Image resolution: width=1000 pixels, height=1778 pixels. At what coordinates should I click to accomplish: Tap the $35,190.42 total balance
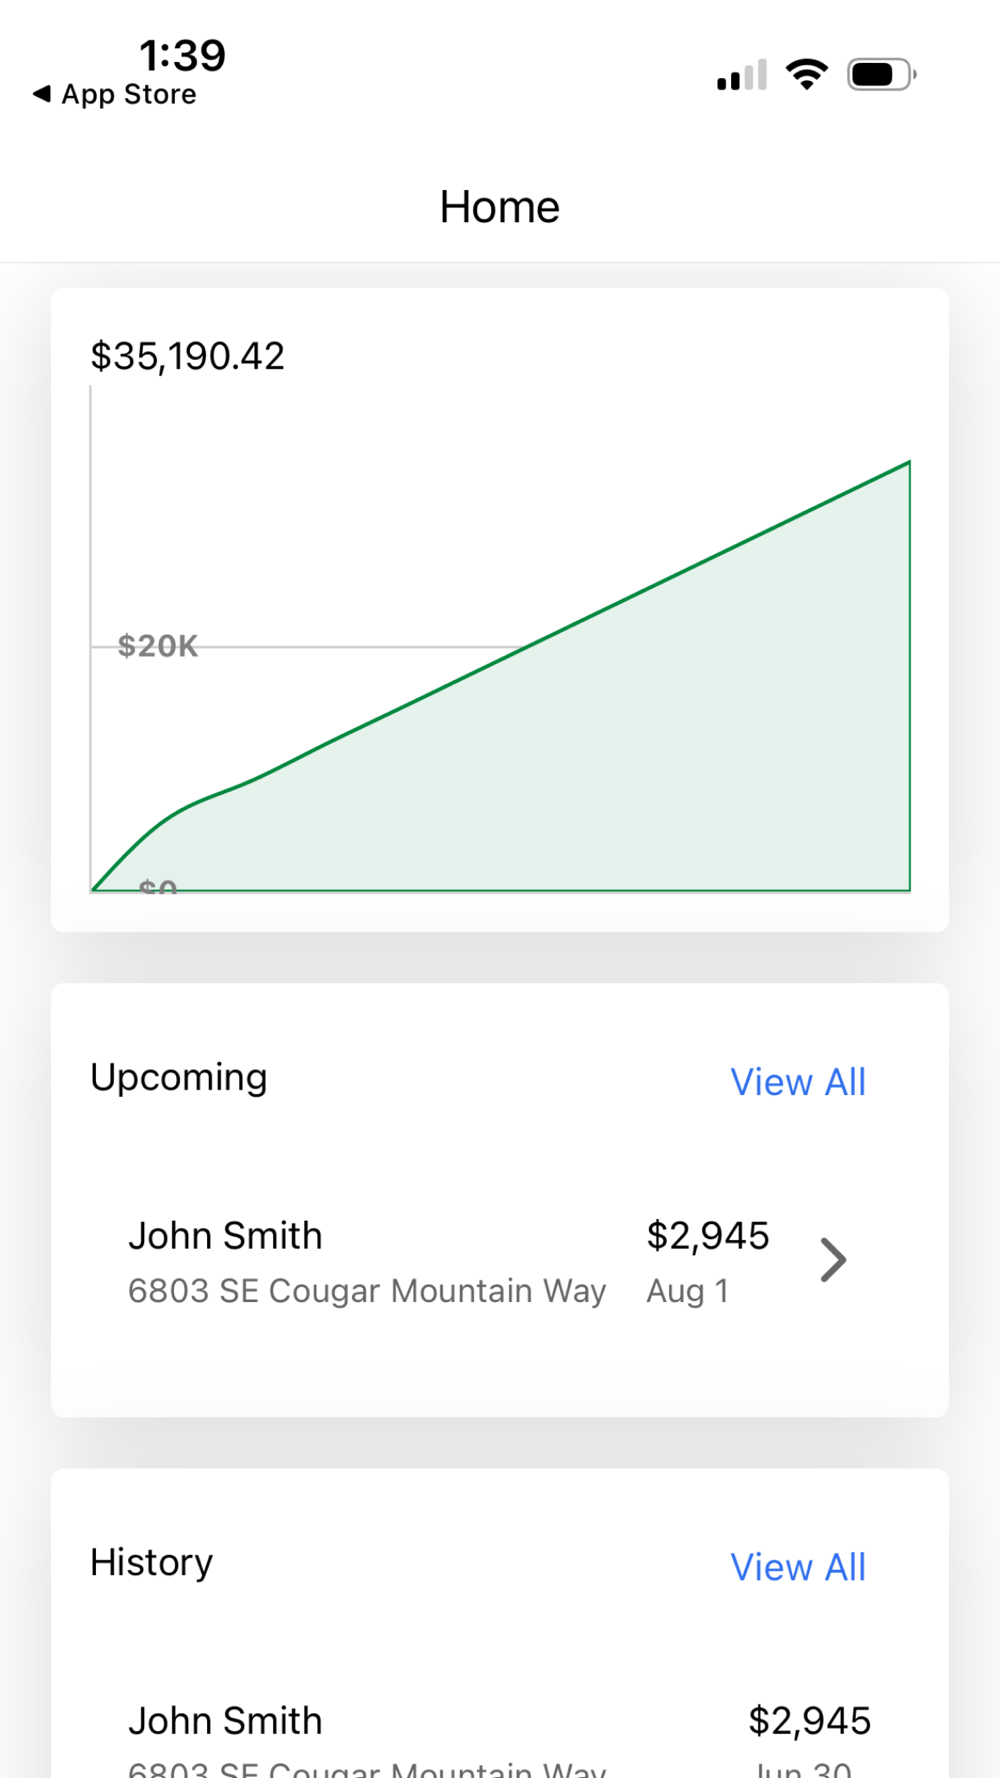point(188,356)
